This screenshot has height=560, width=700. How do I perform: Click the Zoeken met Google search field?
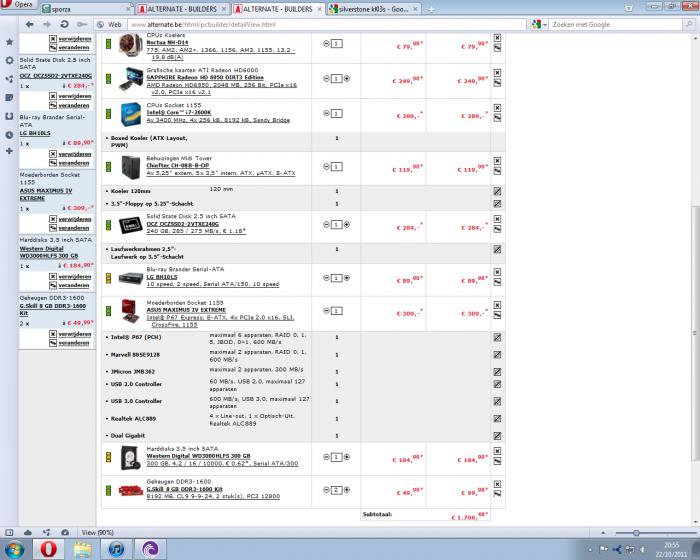point(617,25)
